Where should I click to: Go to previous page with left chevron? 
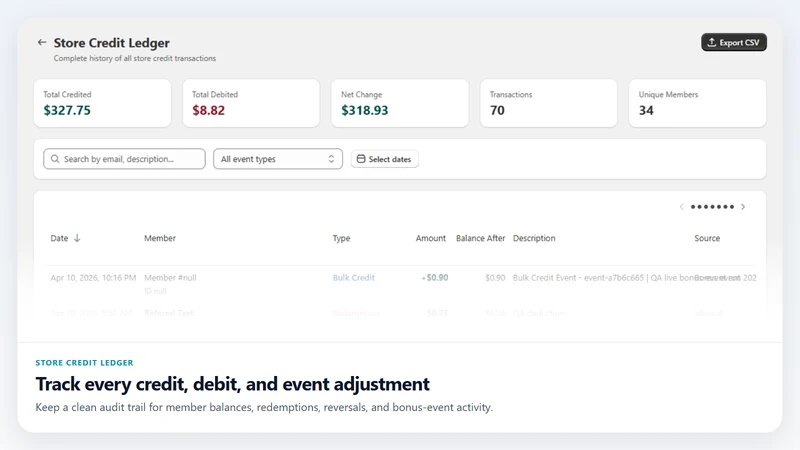[681, 207]
